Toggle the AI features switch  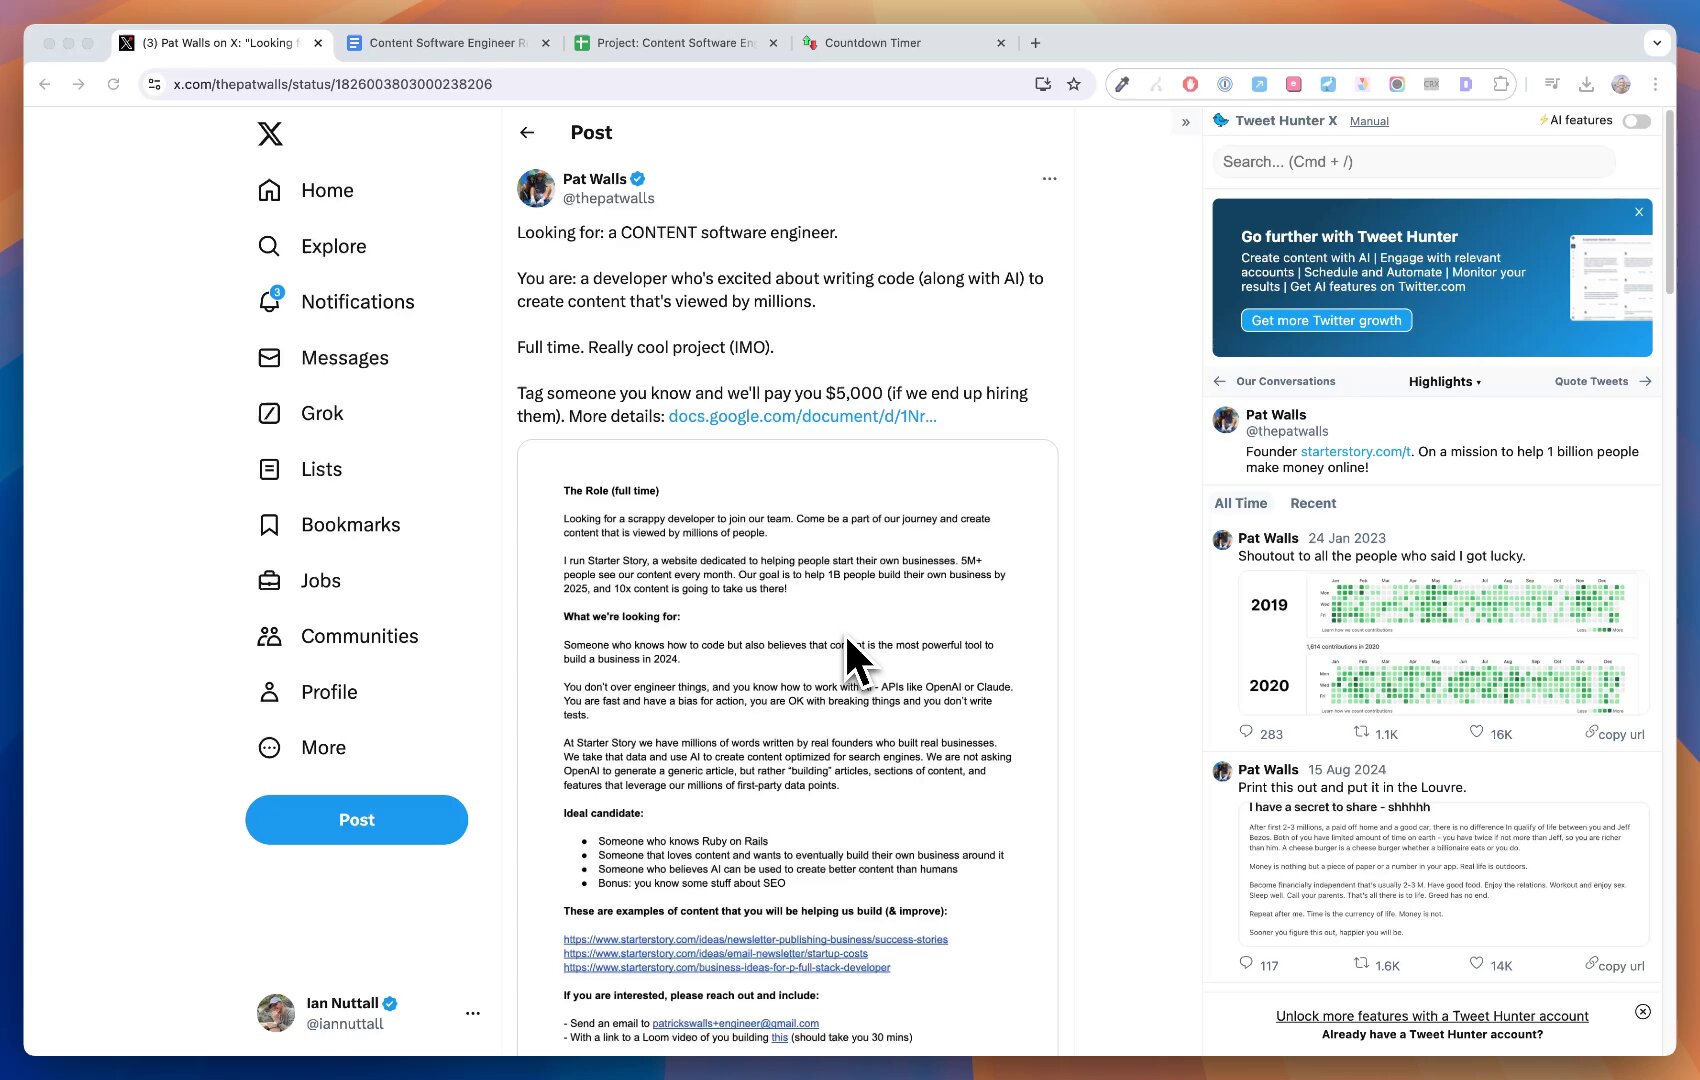pos(1637,121)
